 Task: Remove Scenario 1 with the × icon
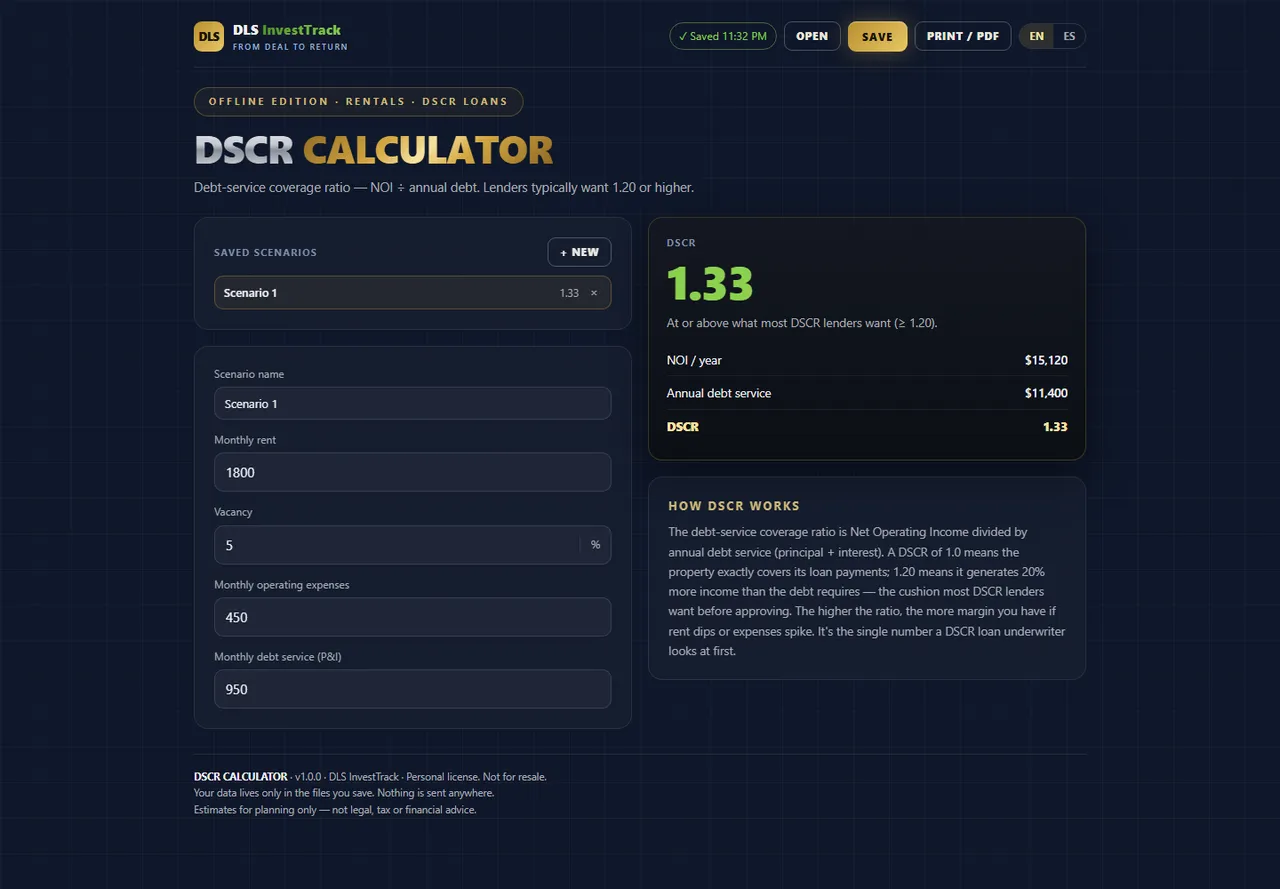tap(594, 293)
